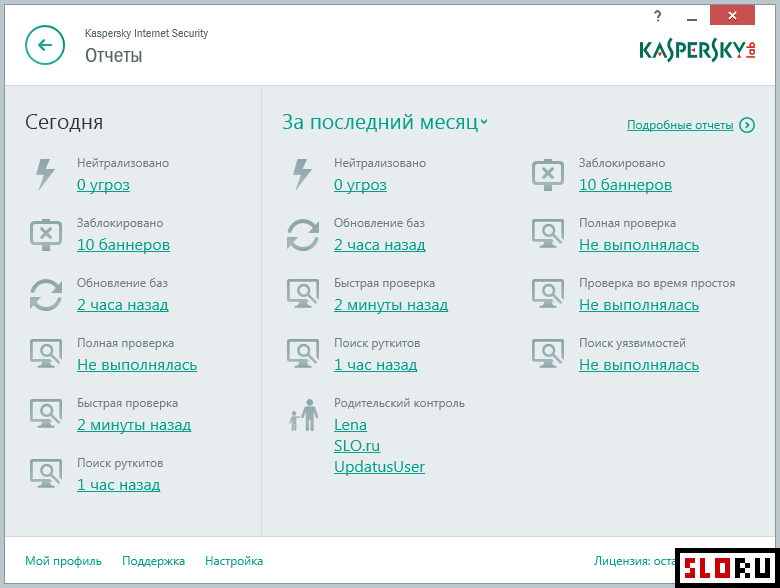Click the circled arrow next to Подробные отчеты

[x=747, y=125]
